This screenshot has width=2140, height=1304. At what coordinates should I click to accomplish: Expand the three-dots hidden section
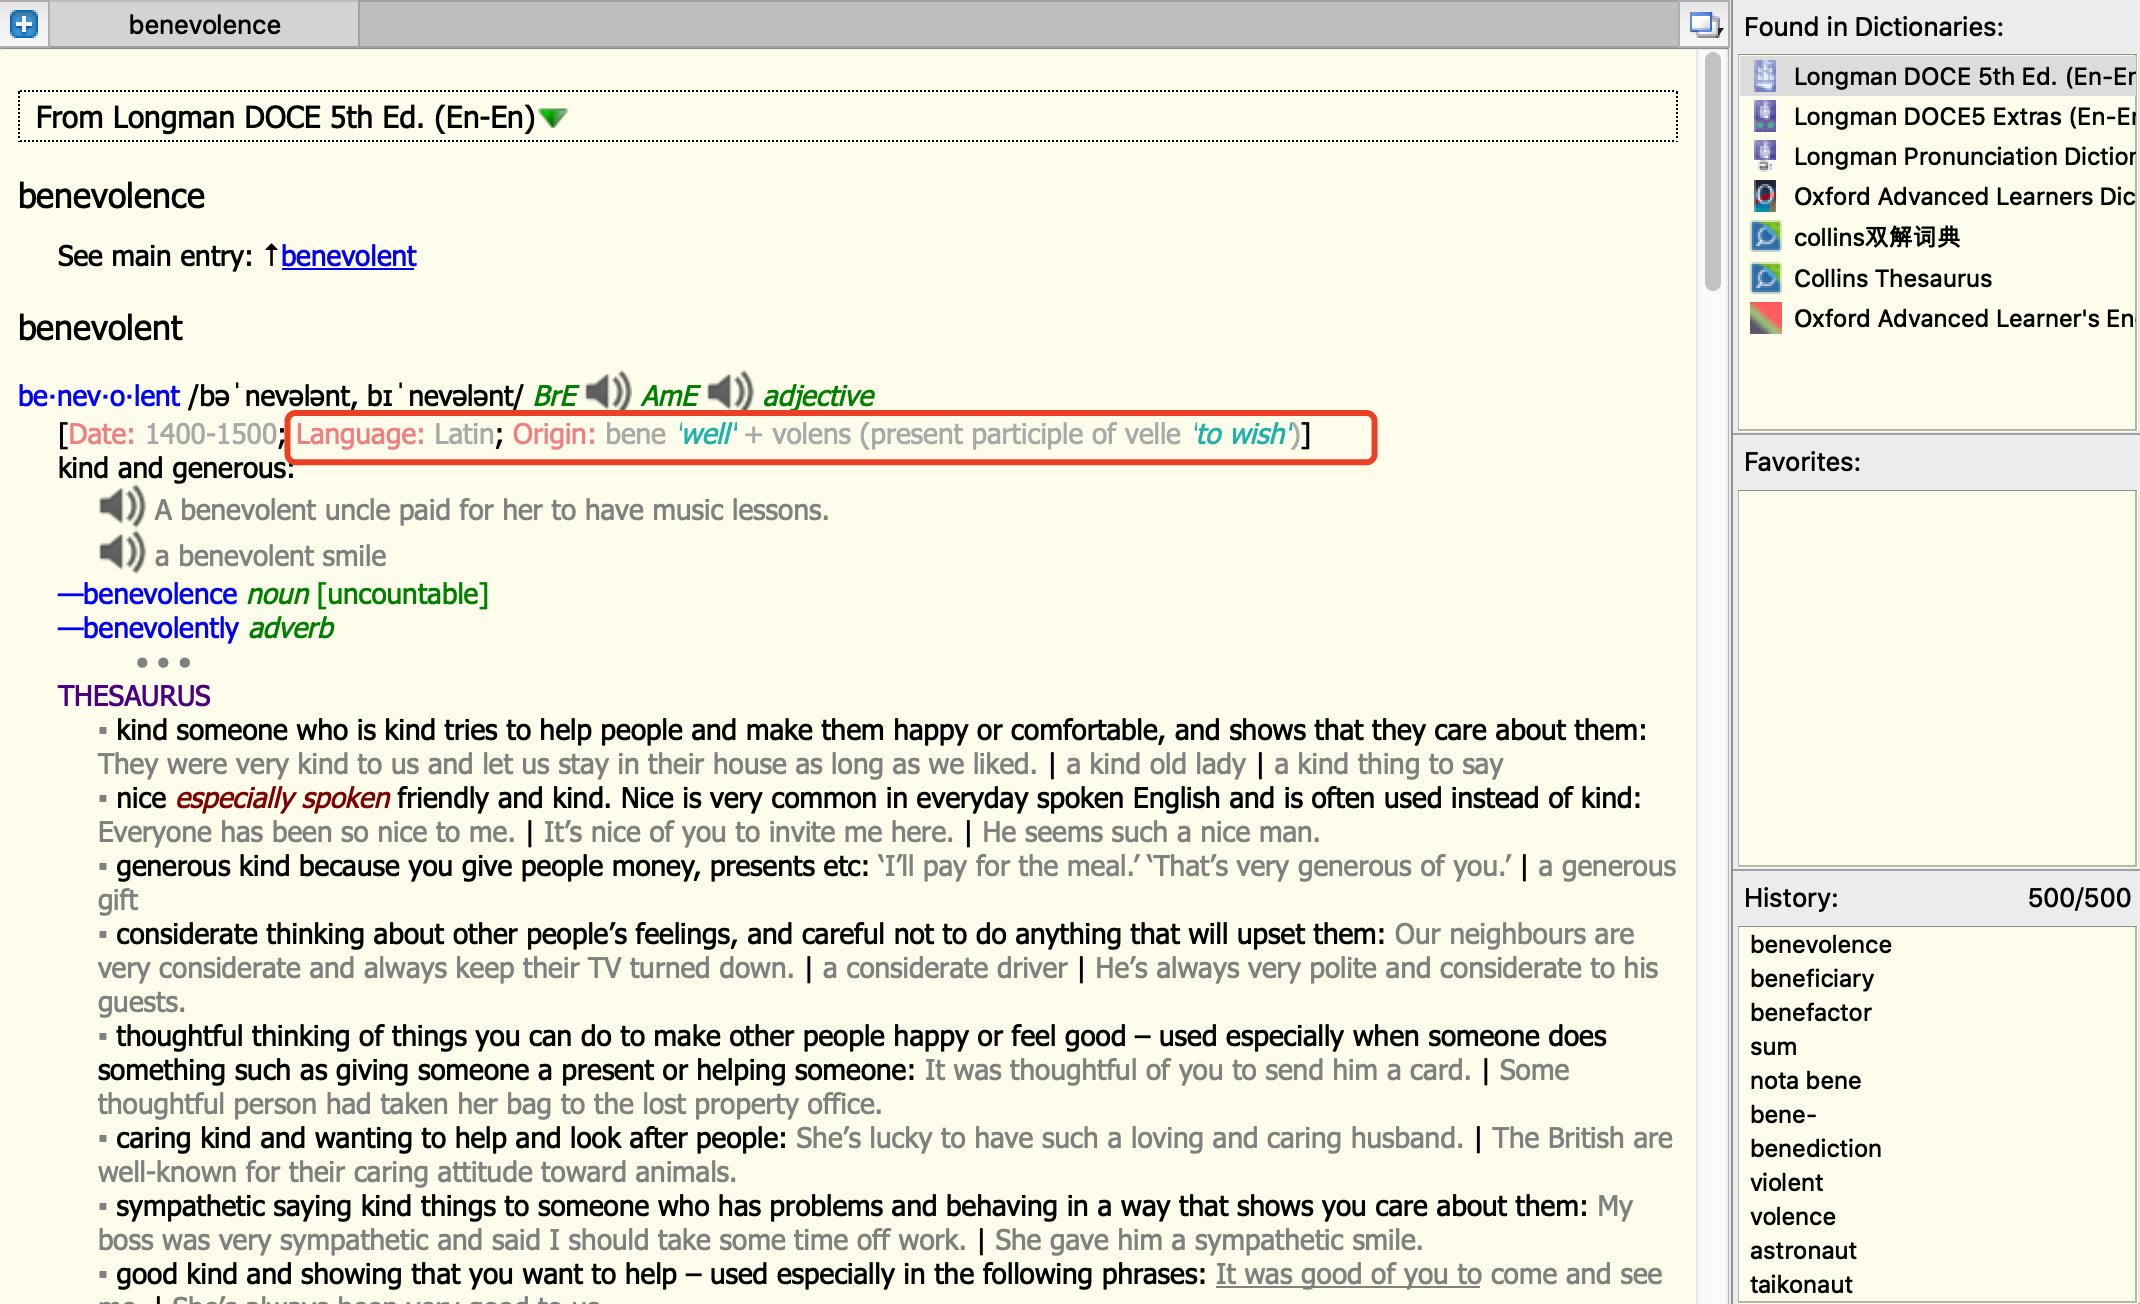163,662
